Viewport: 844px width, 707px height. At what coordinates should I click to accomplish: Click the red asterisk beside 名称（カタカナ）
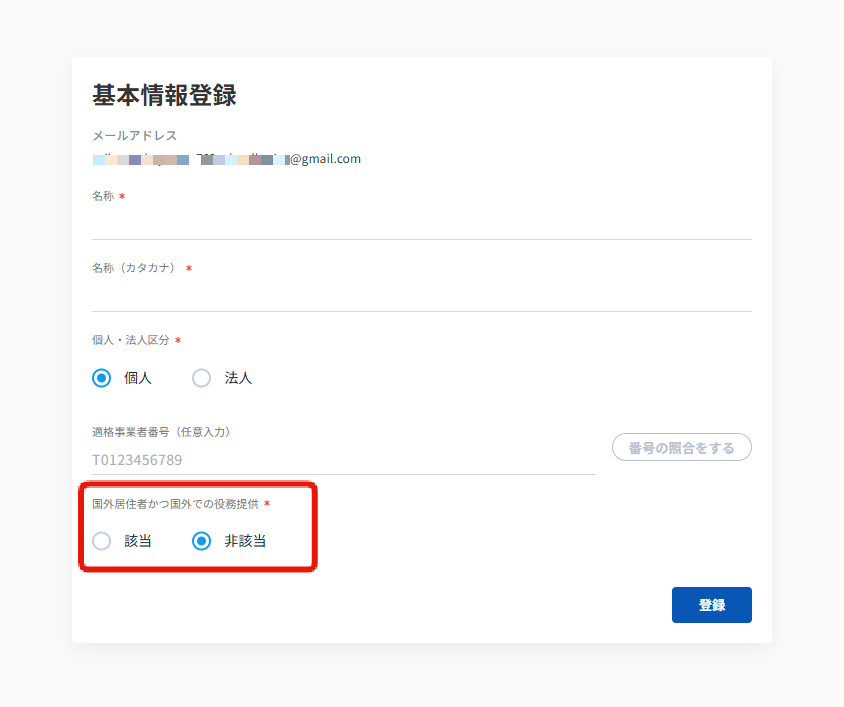point(189,269)
